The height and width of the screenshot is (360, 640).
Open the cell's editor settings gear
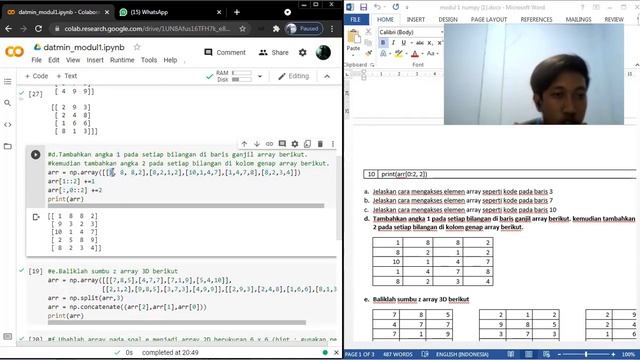295,144
